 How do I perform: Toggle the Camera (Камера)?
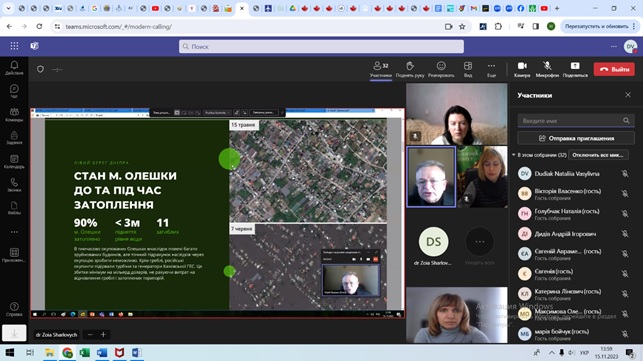522,69
